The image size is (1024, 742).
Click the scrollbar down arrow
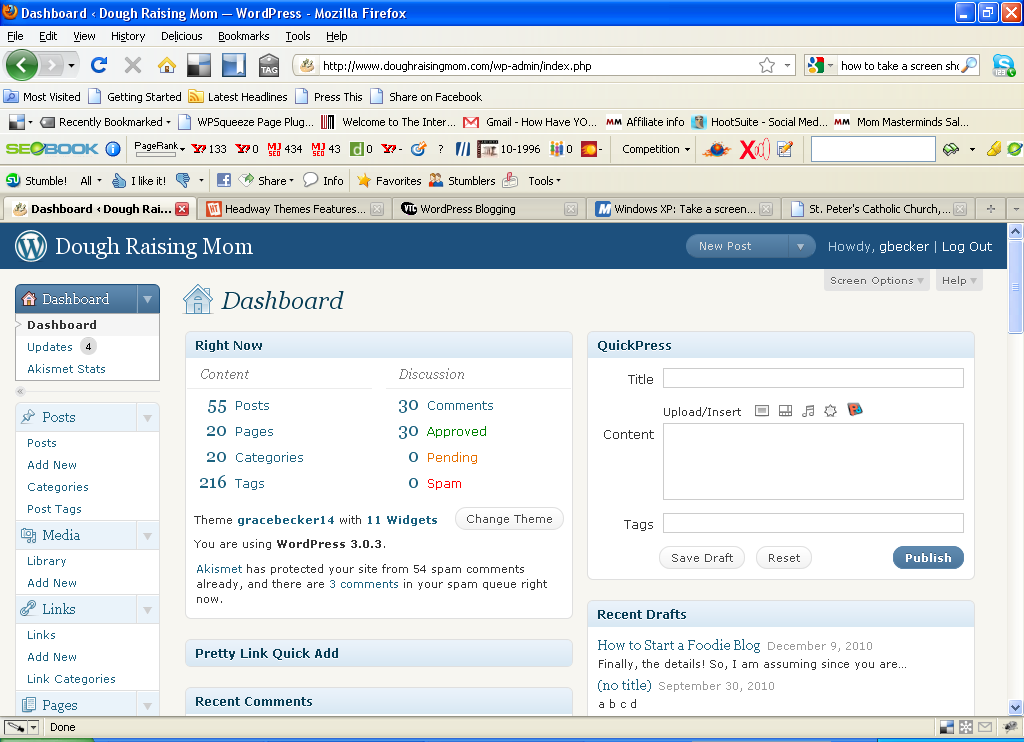pos(1016,707)
